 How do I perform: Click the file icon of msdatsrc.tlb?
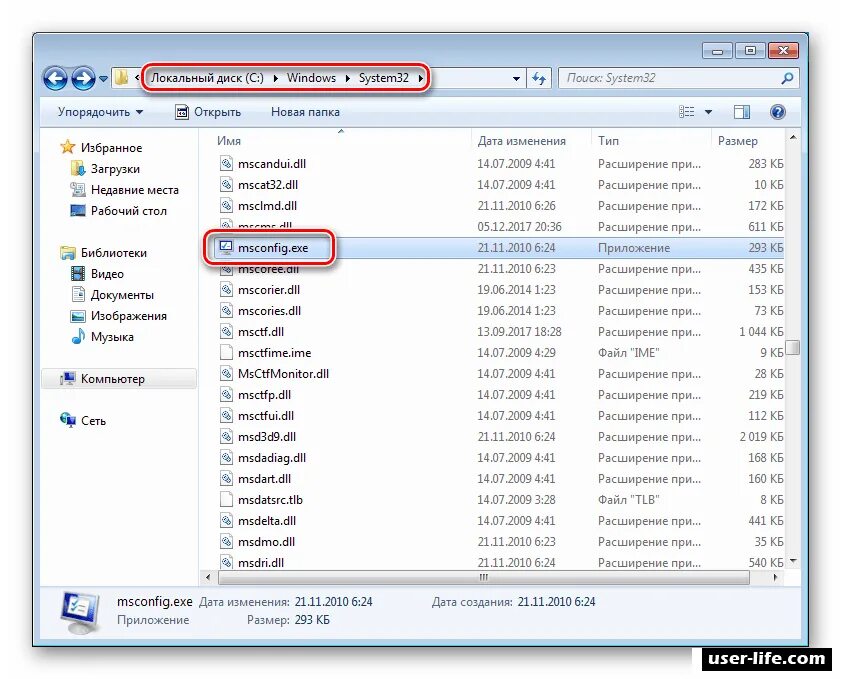click(226, 500)
